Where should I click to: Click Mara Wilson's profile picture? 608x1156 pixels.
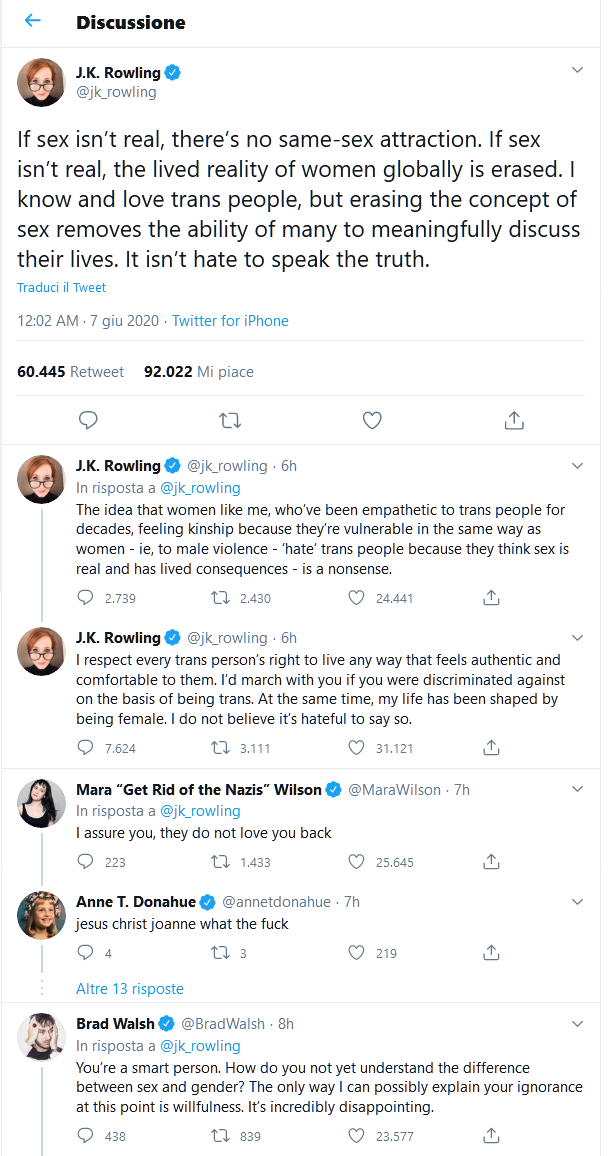(41, 800)
